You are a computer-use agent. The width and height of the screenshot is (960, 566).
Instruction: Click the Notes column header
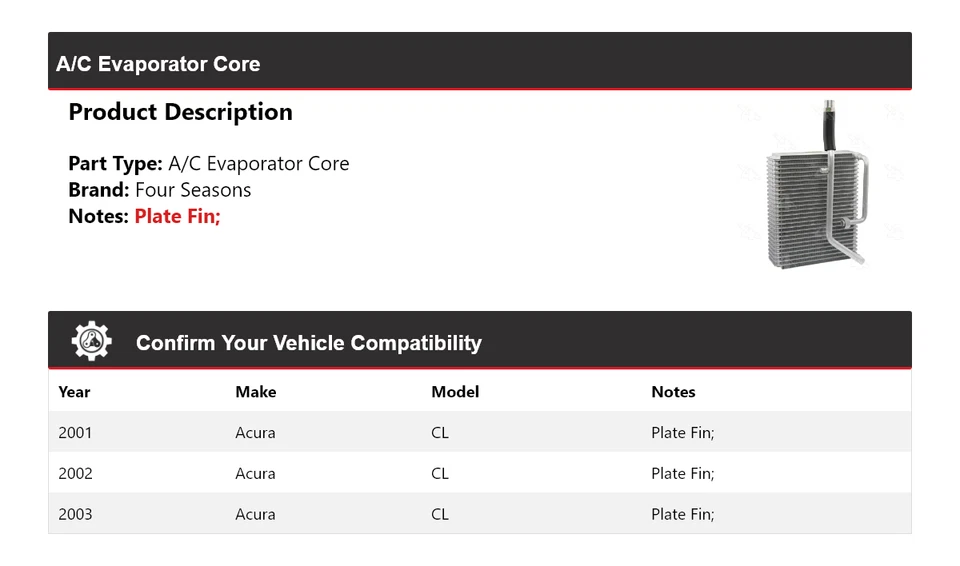click(673, 392)
